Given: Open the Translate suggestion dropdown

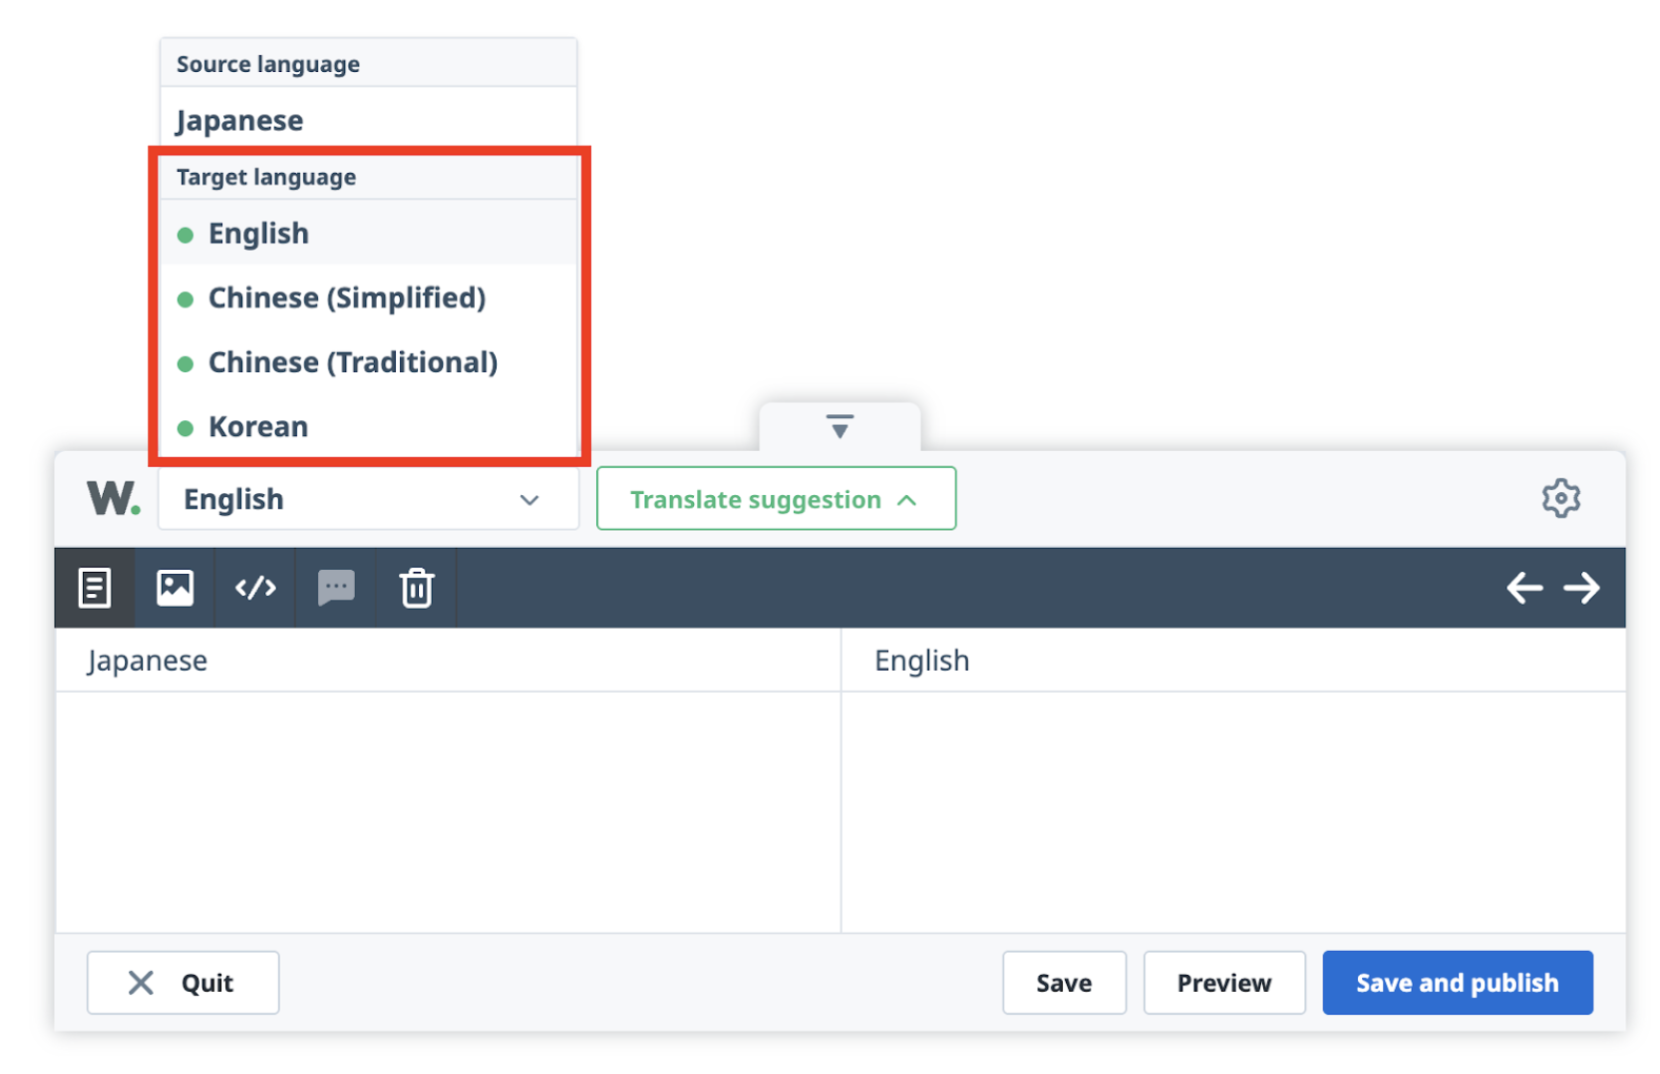Looking at the screenshot, I should pos(775,499).
